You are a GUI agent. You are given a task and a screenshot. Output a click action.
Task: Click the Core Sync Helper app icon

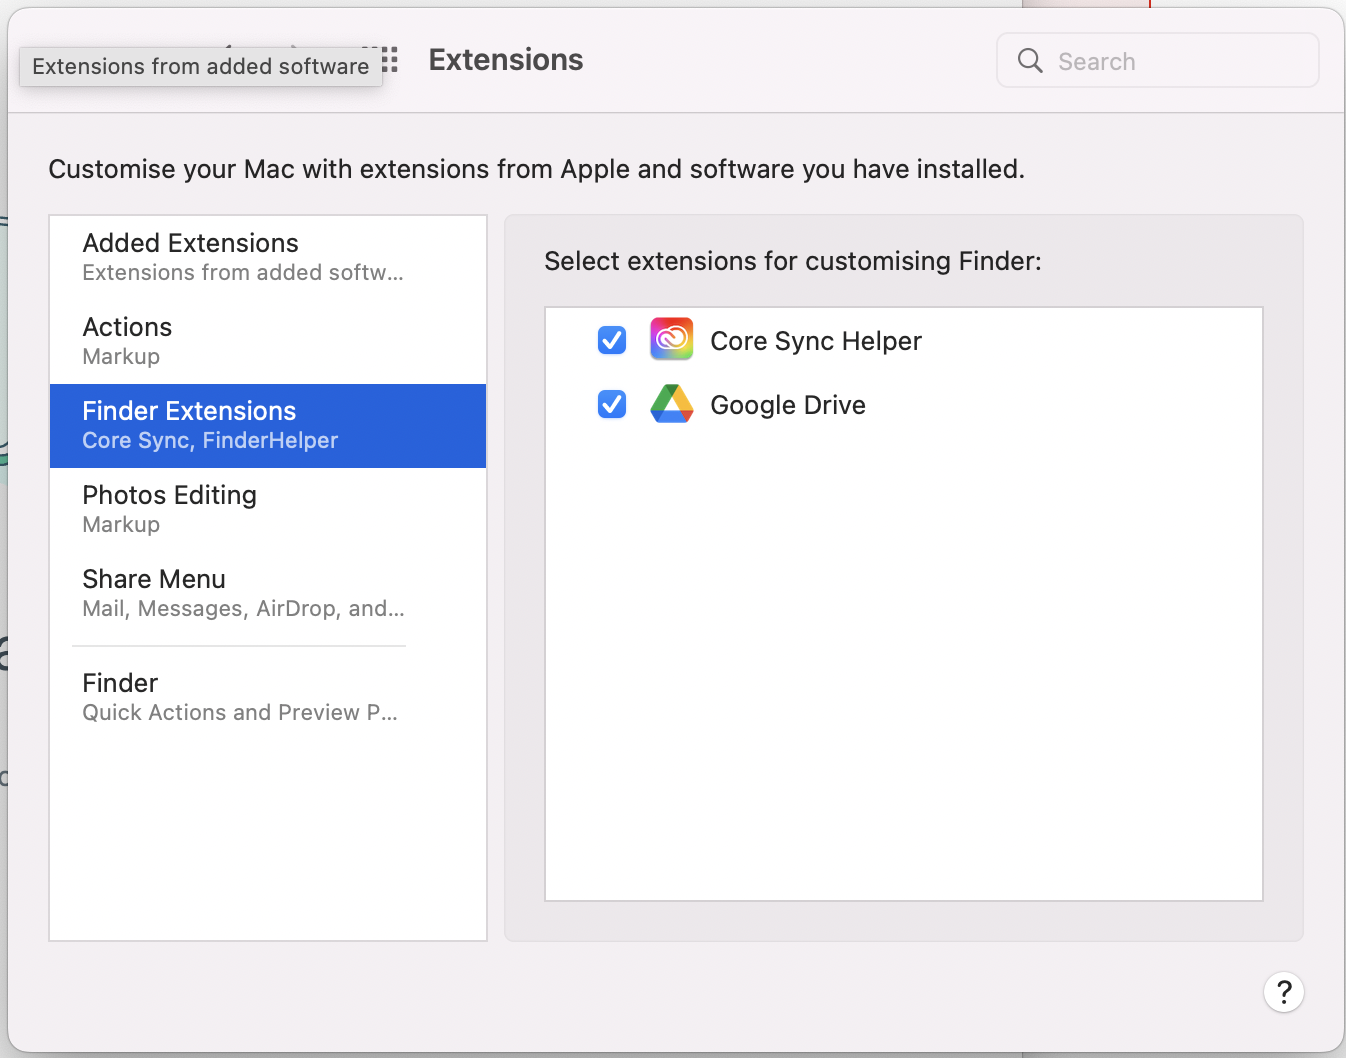click(672, 340)
